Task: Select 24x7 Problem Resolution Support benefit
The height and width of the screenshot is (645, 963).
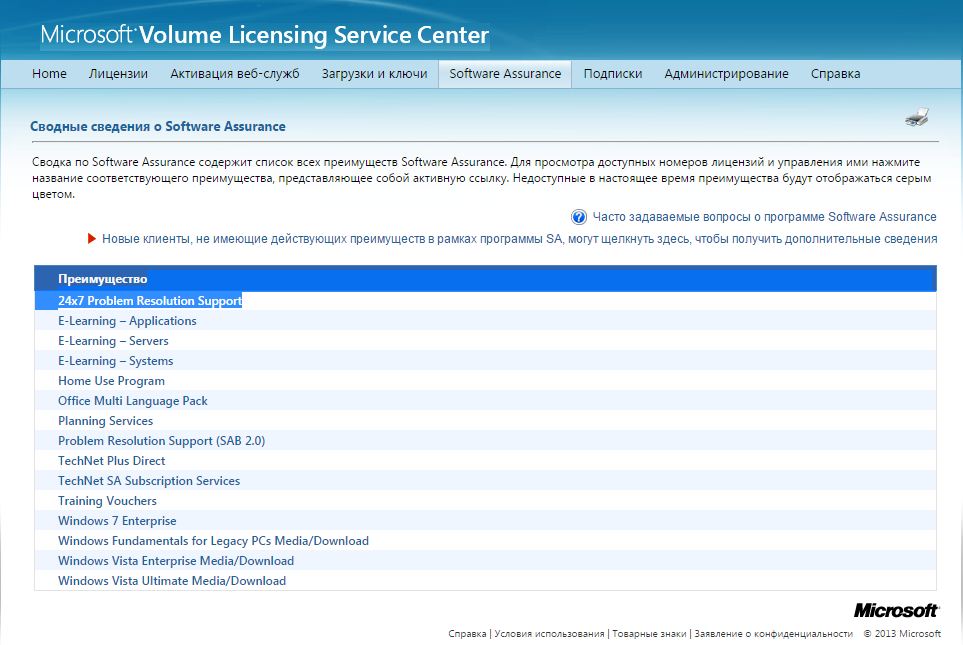Action: coord(150,301)
